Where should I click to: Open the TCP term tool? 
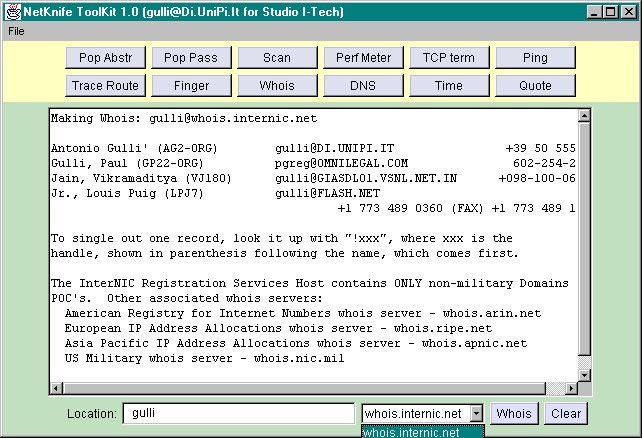(x=449, y=58)
